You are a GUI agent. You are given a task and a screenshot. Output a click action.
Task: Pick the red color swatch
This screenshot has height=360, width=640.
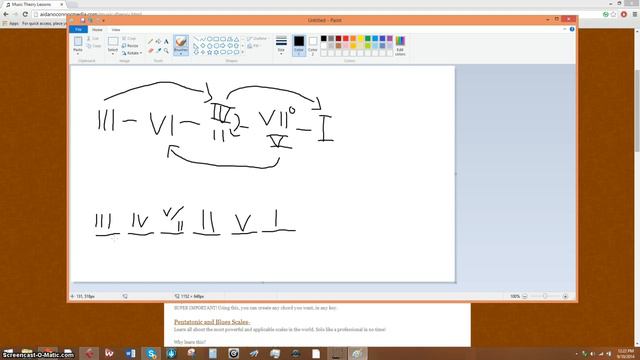346,38
